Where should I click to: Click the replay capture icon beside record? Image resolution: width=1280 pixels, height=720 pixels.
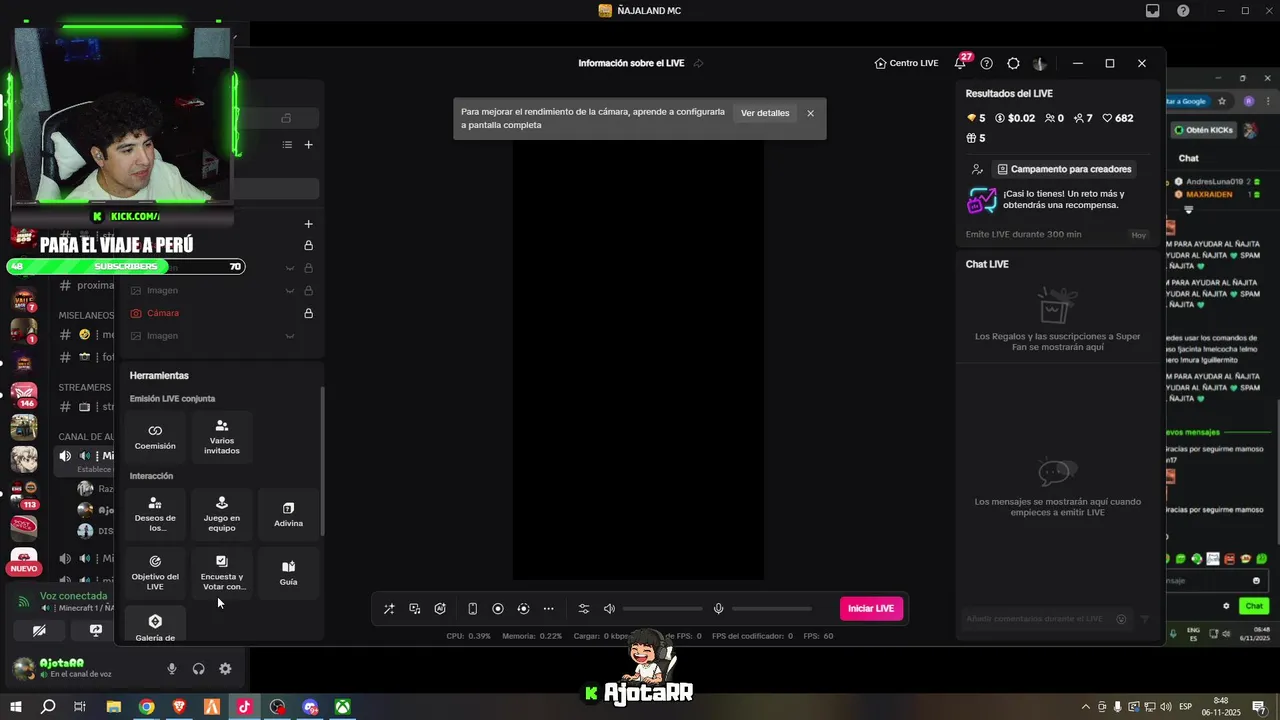[x=523, y=608]
